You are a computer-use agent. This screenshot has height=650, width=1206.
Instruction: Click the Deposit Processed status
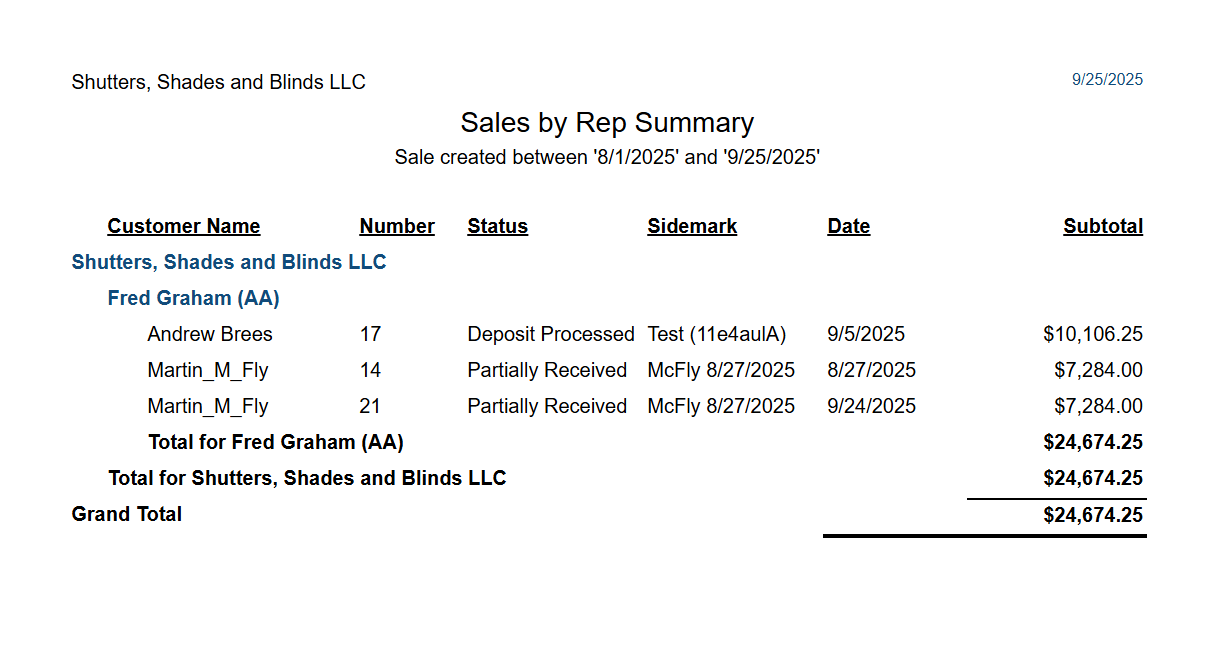(551, 334)
